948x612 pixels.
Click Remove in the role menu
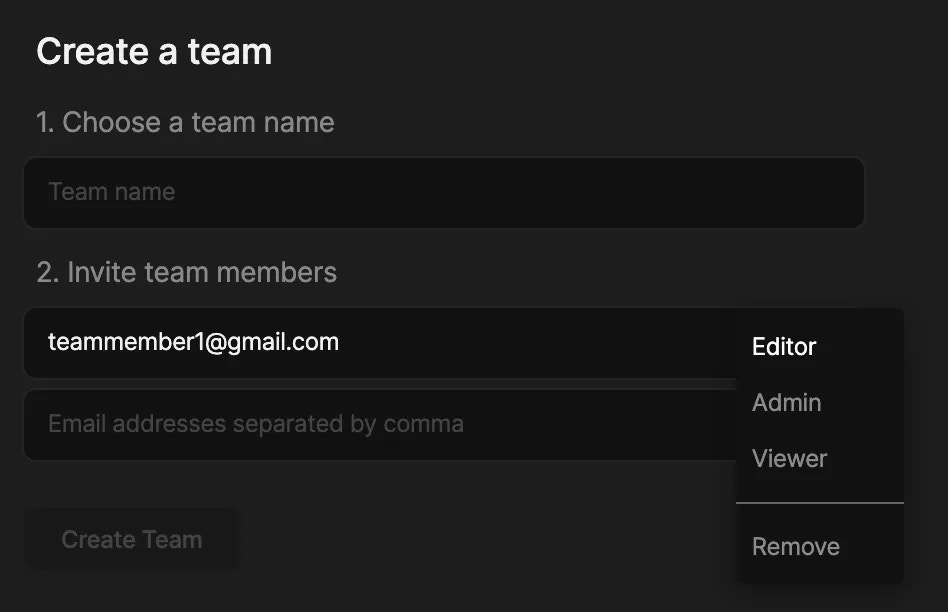coord(795,547)
